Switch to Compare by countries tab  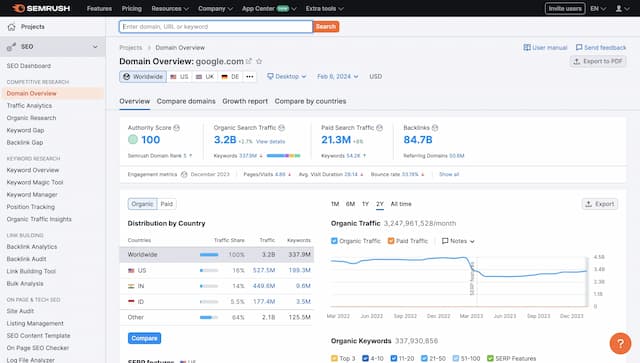310,101
